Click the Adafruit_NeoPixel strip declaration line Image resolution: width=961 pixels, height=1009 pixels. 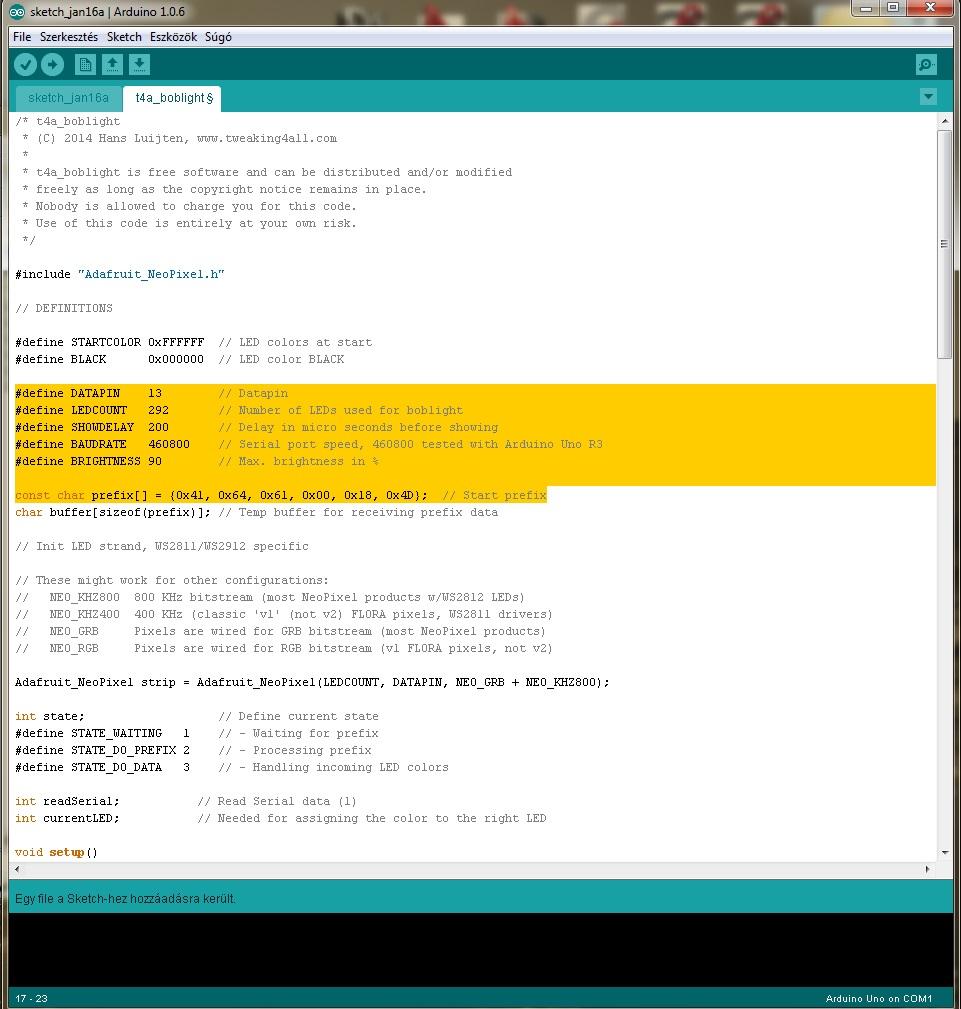pyautogui.click(x=312, y=682)
